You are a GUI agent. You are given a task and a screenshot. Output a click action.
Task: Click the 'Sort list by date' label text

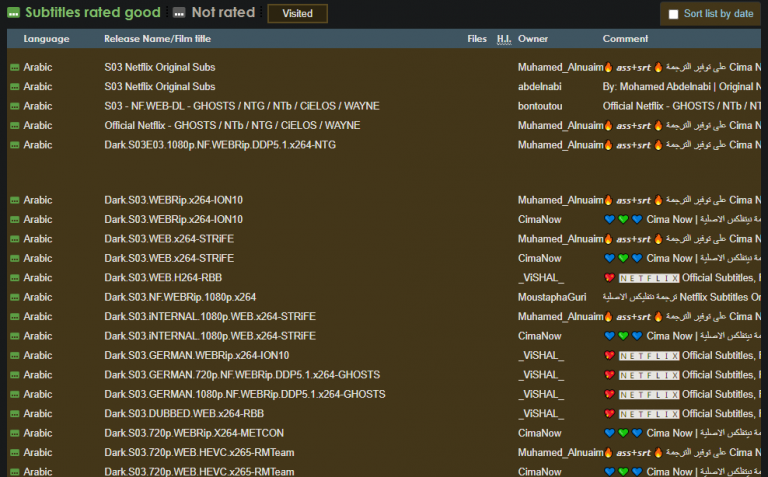tap(718, 14)
